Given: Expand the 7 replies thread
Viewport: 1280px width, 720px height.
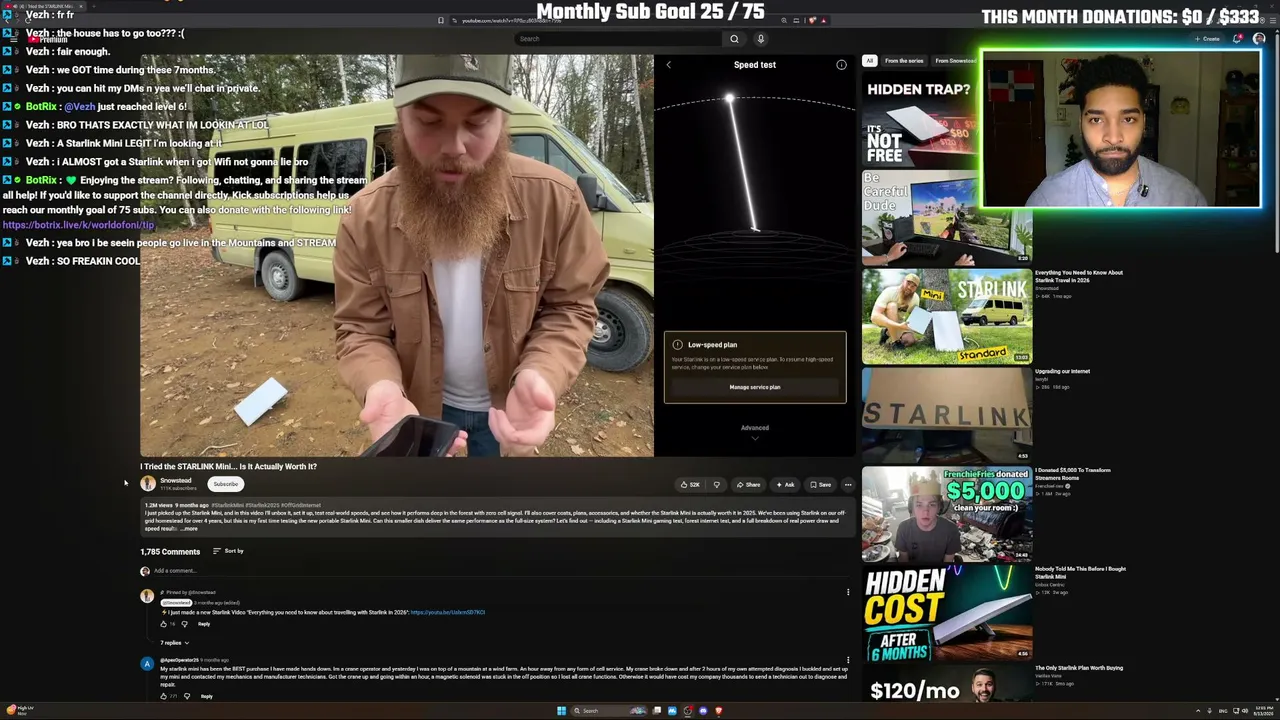Looking at the screenshot, I should [x=175, y=643].
